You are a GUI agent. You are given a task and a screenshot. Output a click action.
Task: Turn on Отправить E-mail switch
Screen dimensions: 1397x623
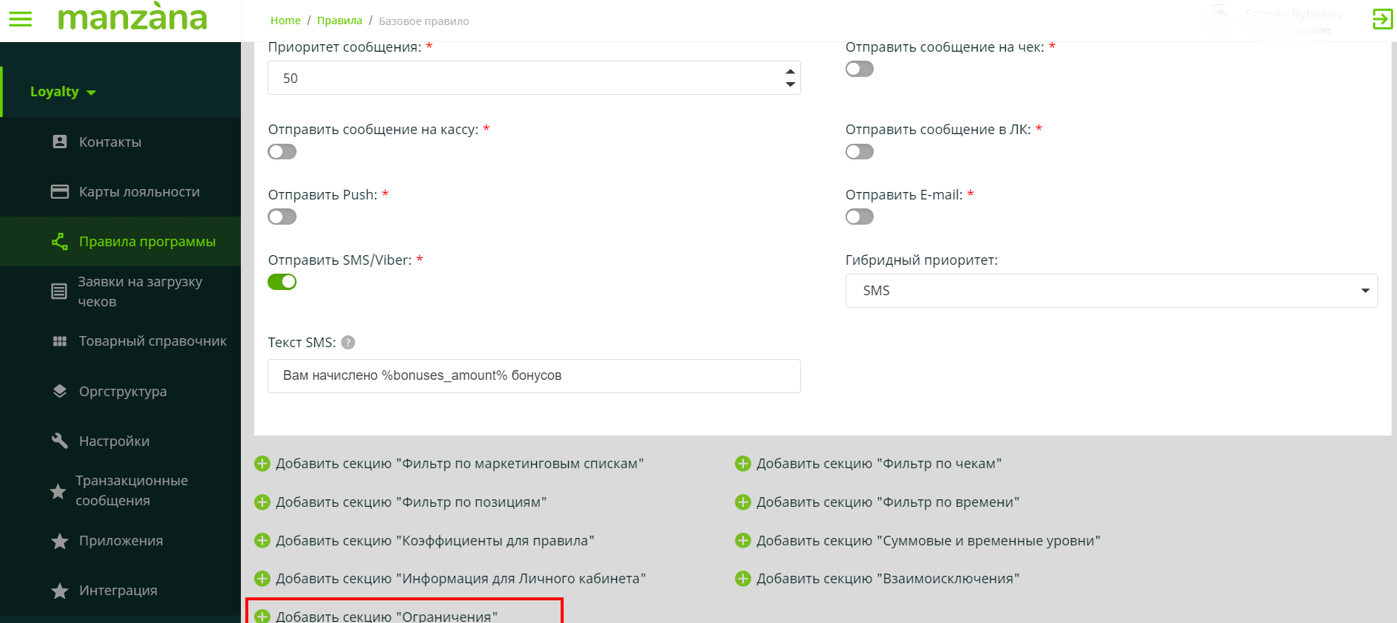coord(859,217)
